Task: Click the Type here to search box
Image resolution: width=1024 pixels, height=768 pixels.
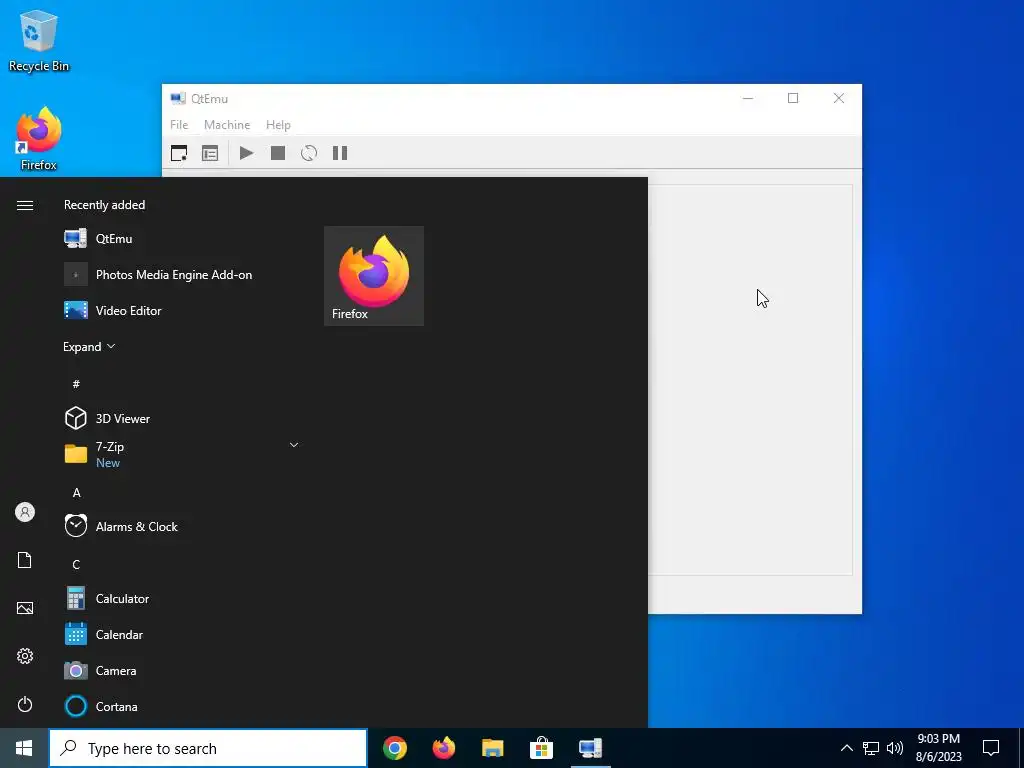Action: [x=208, y=748]
